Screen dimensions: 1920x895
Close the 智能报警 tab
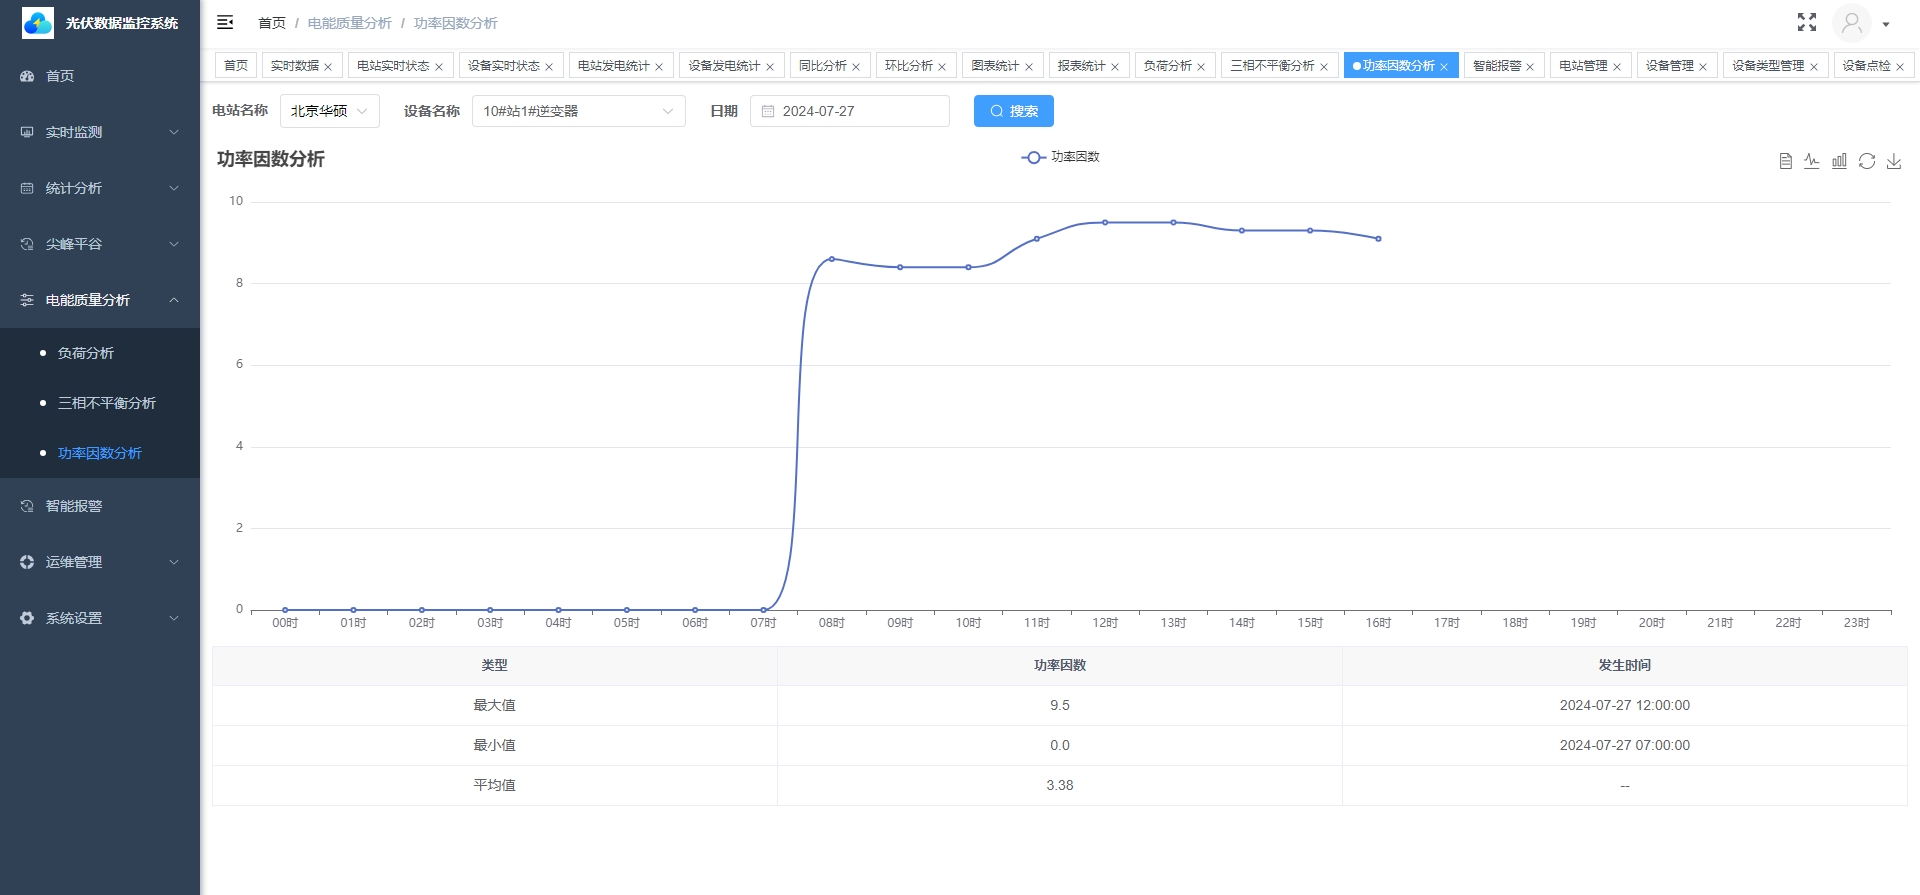1530,67
